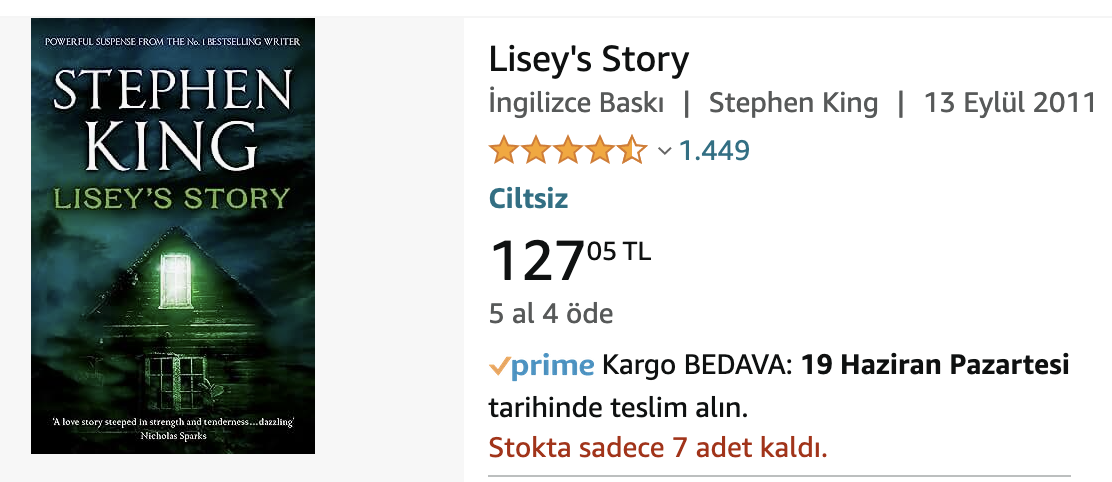Click the prime logo

552,366
